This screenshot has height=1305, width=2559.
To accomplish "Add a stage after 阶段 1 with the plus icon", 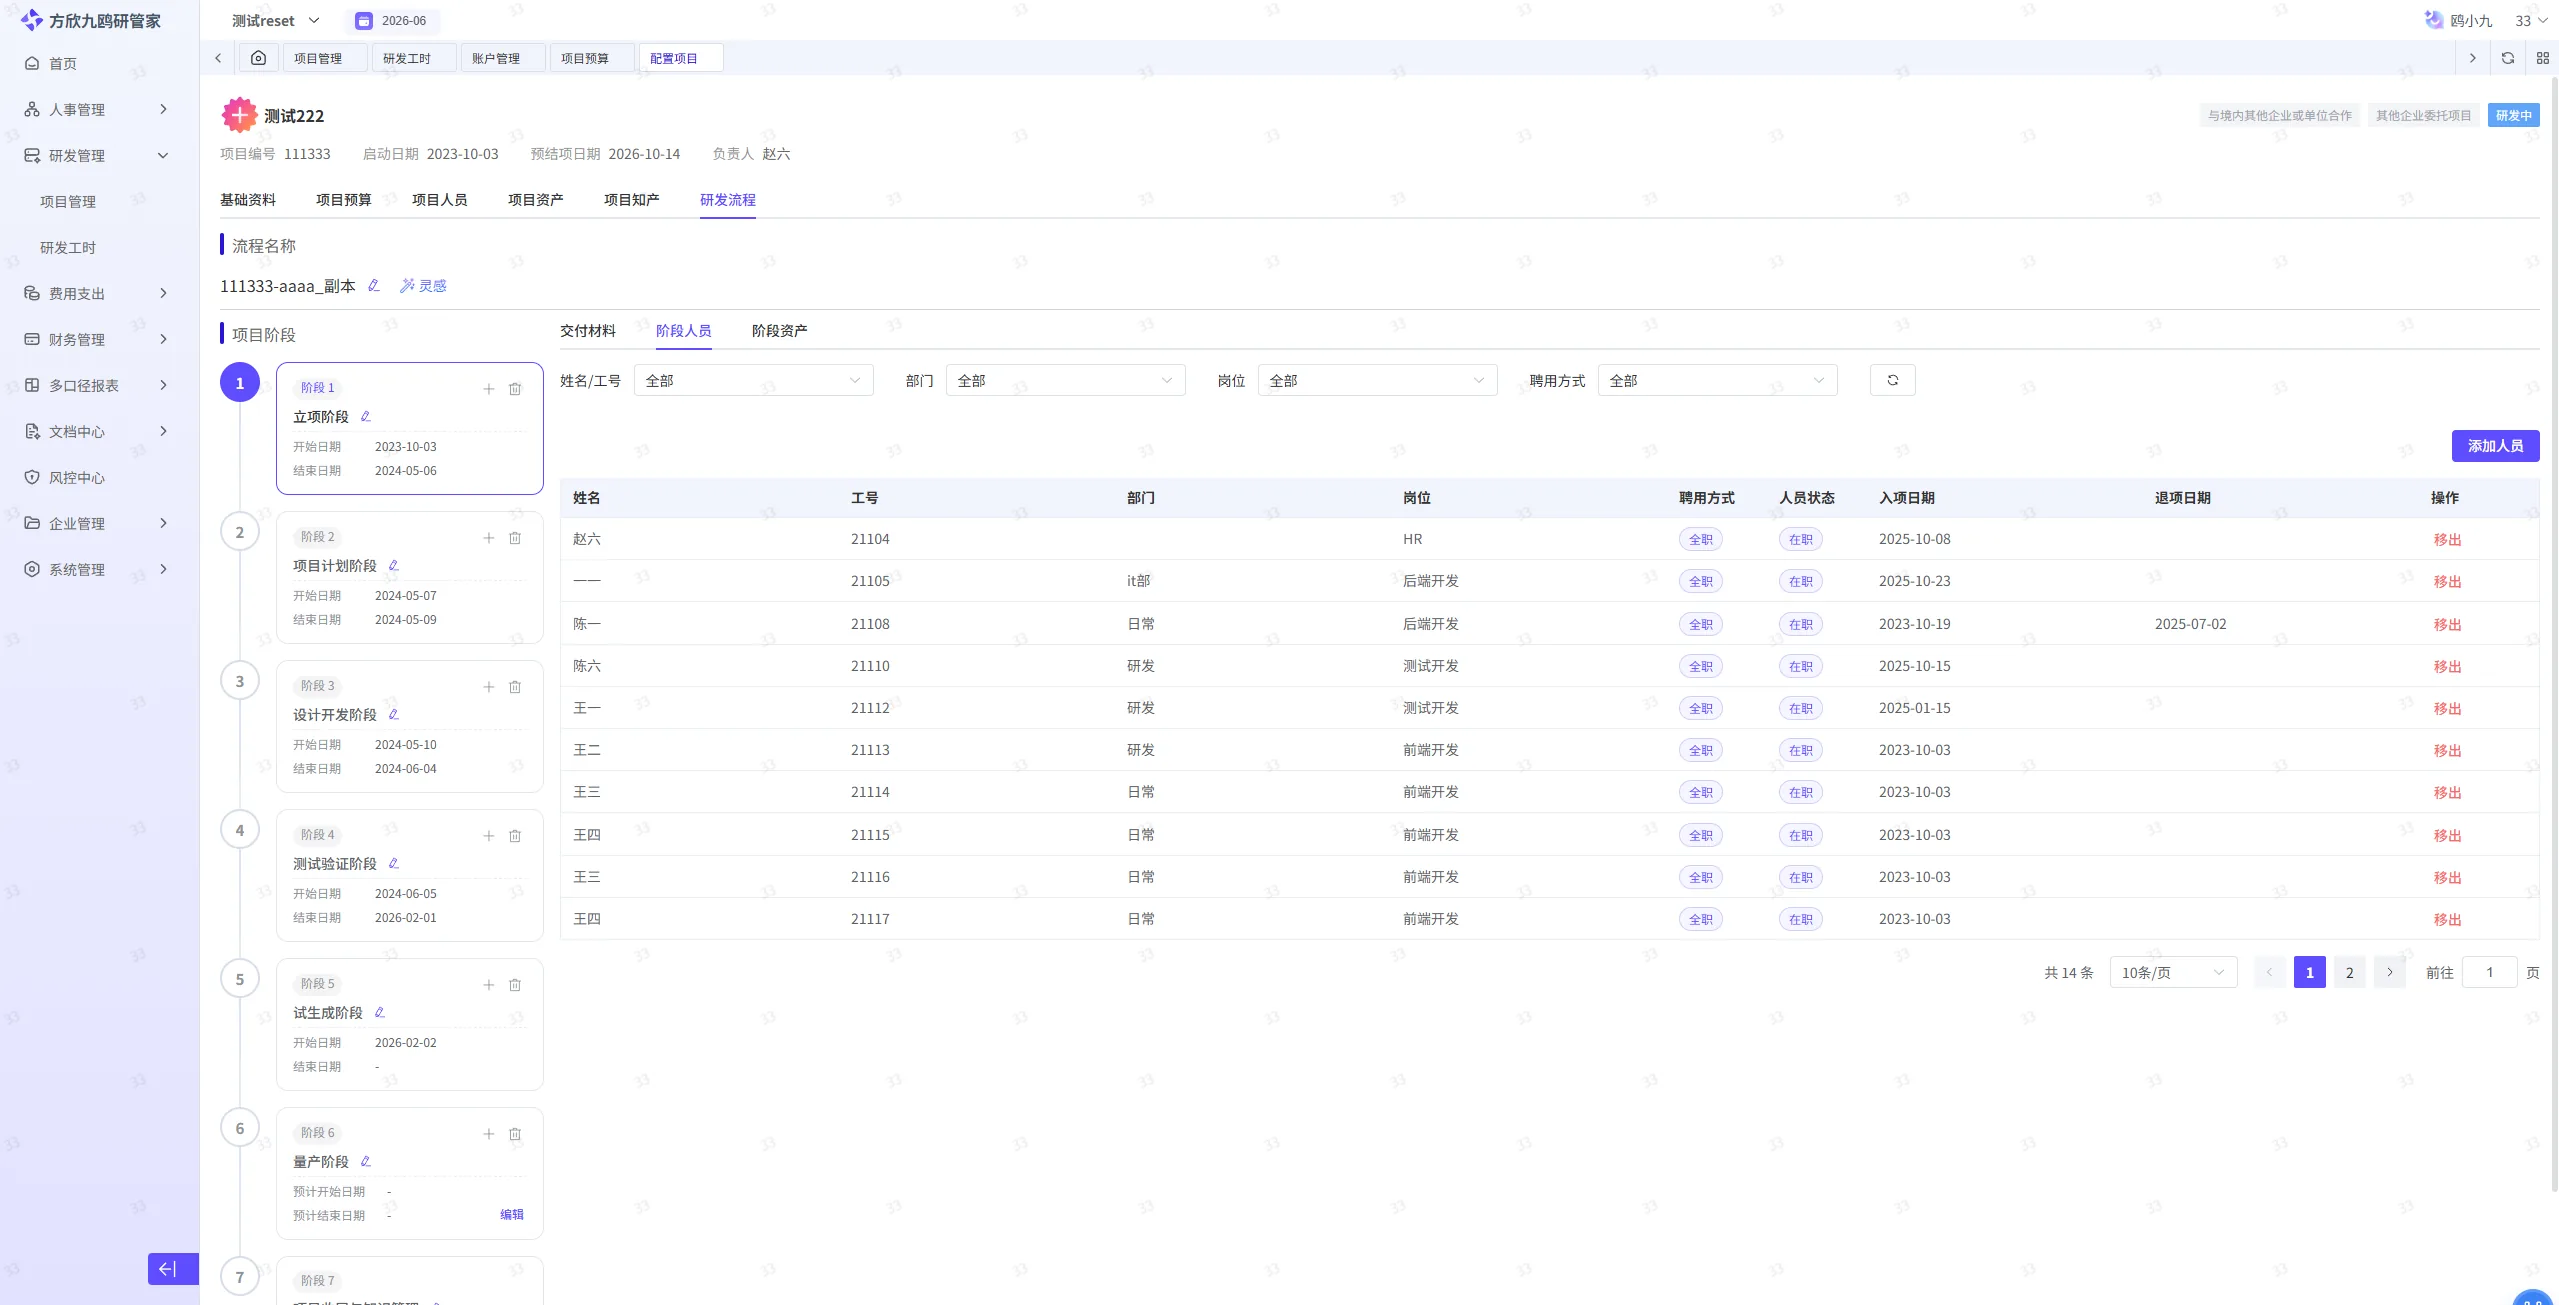I will (489, 389).
